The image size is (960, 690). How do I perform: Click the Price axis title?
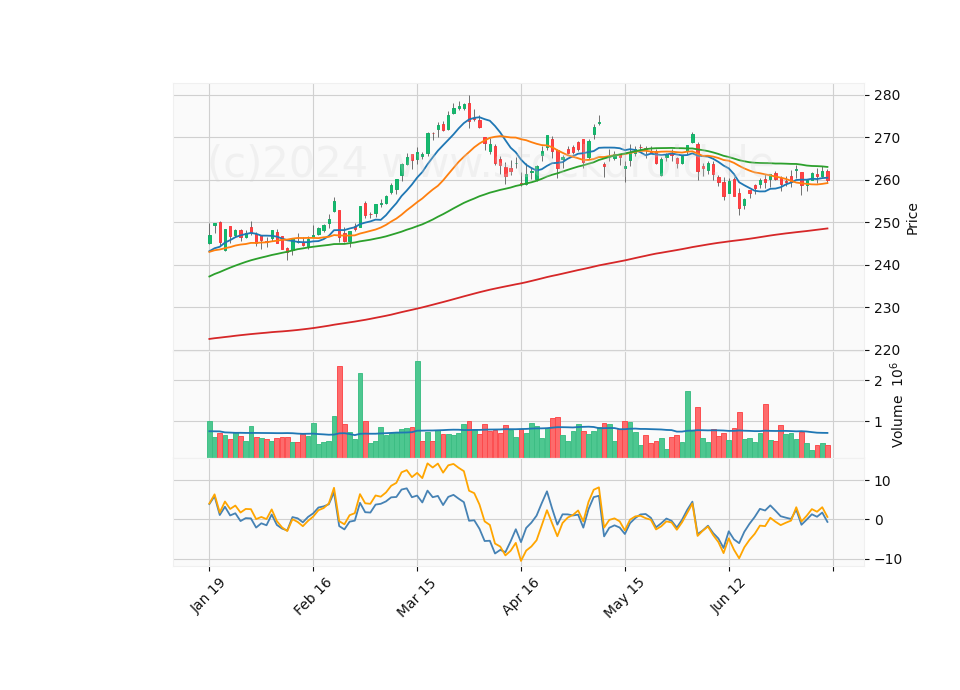[912, 219]
